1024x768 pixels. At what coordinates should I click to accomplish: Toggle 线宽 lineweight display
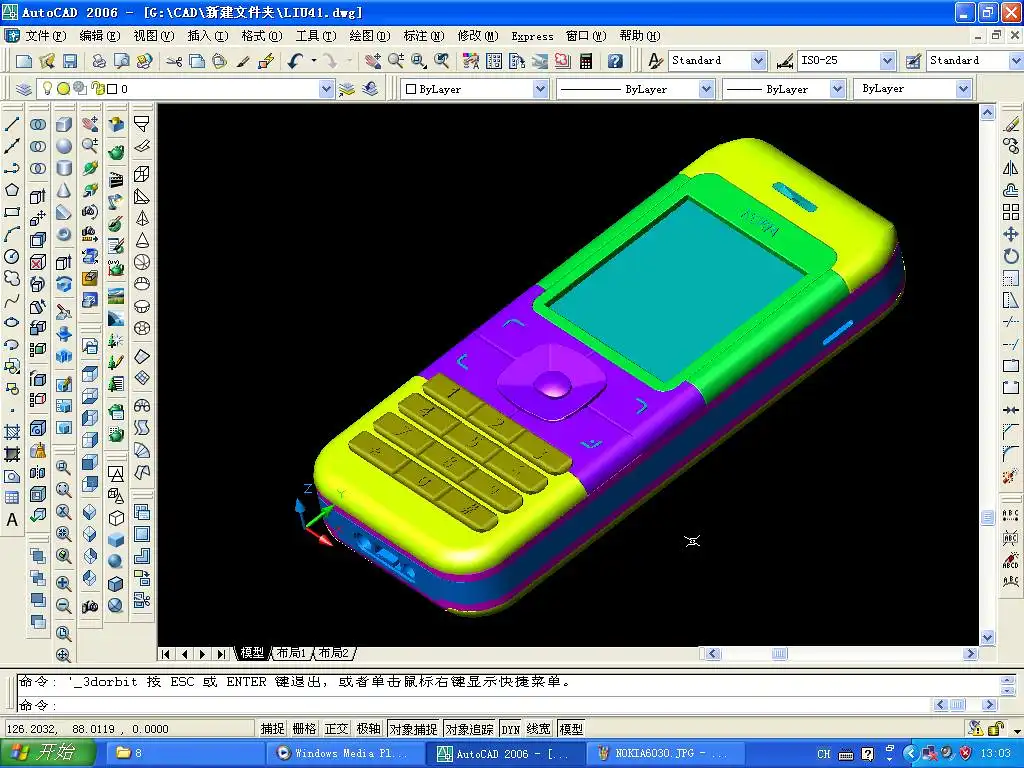(x=539, y=728)
